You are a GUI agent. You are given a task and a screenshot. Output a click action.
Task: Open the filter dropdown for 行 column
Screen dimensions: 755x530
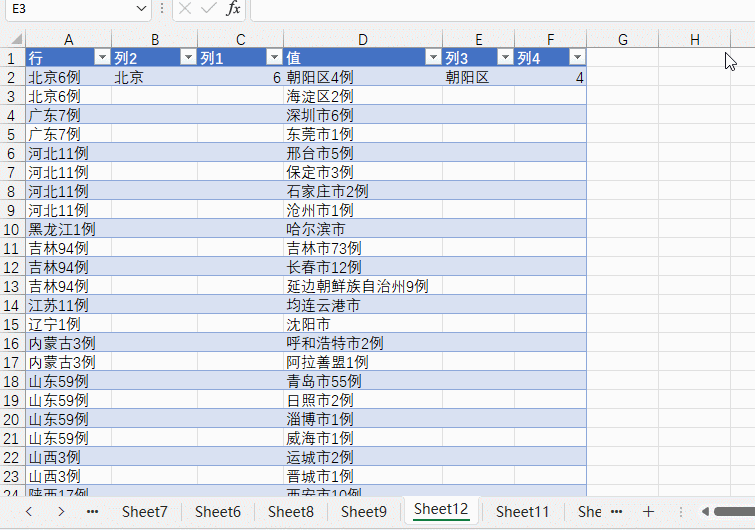[102, 58]
